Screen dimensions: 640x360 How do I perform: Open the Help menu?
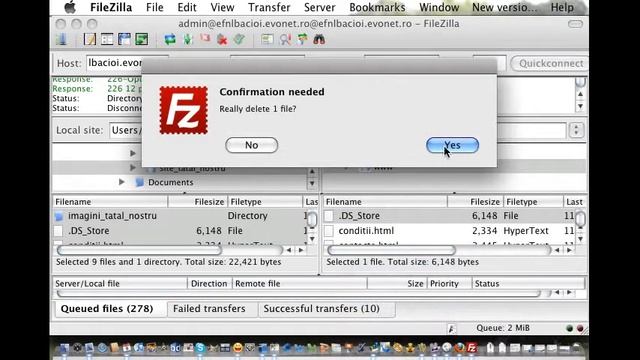[562, 7]
